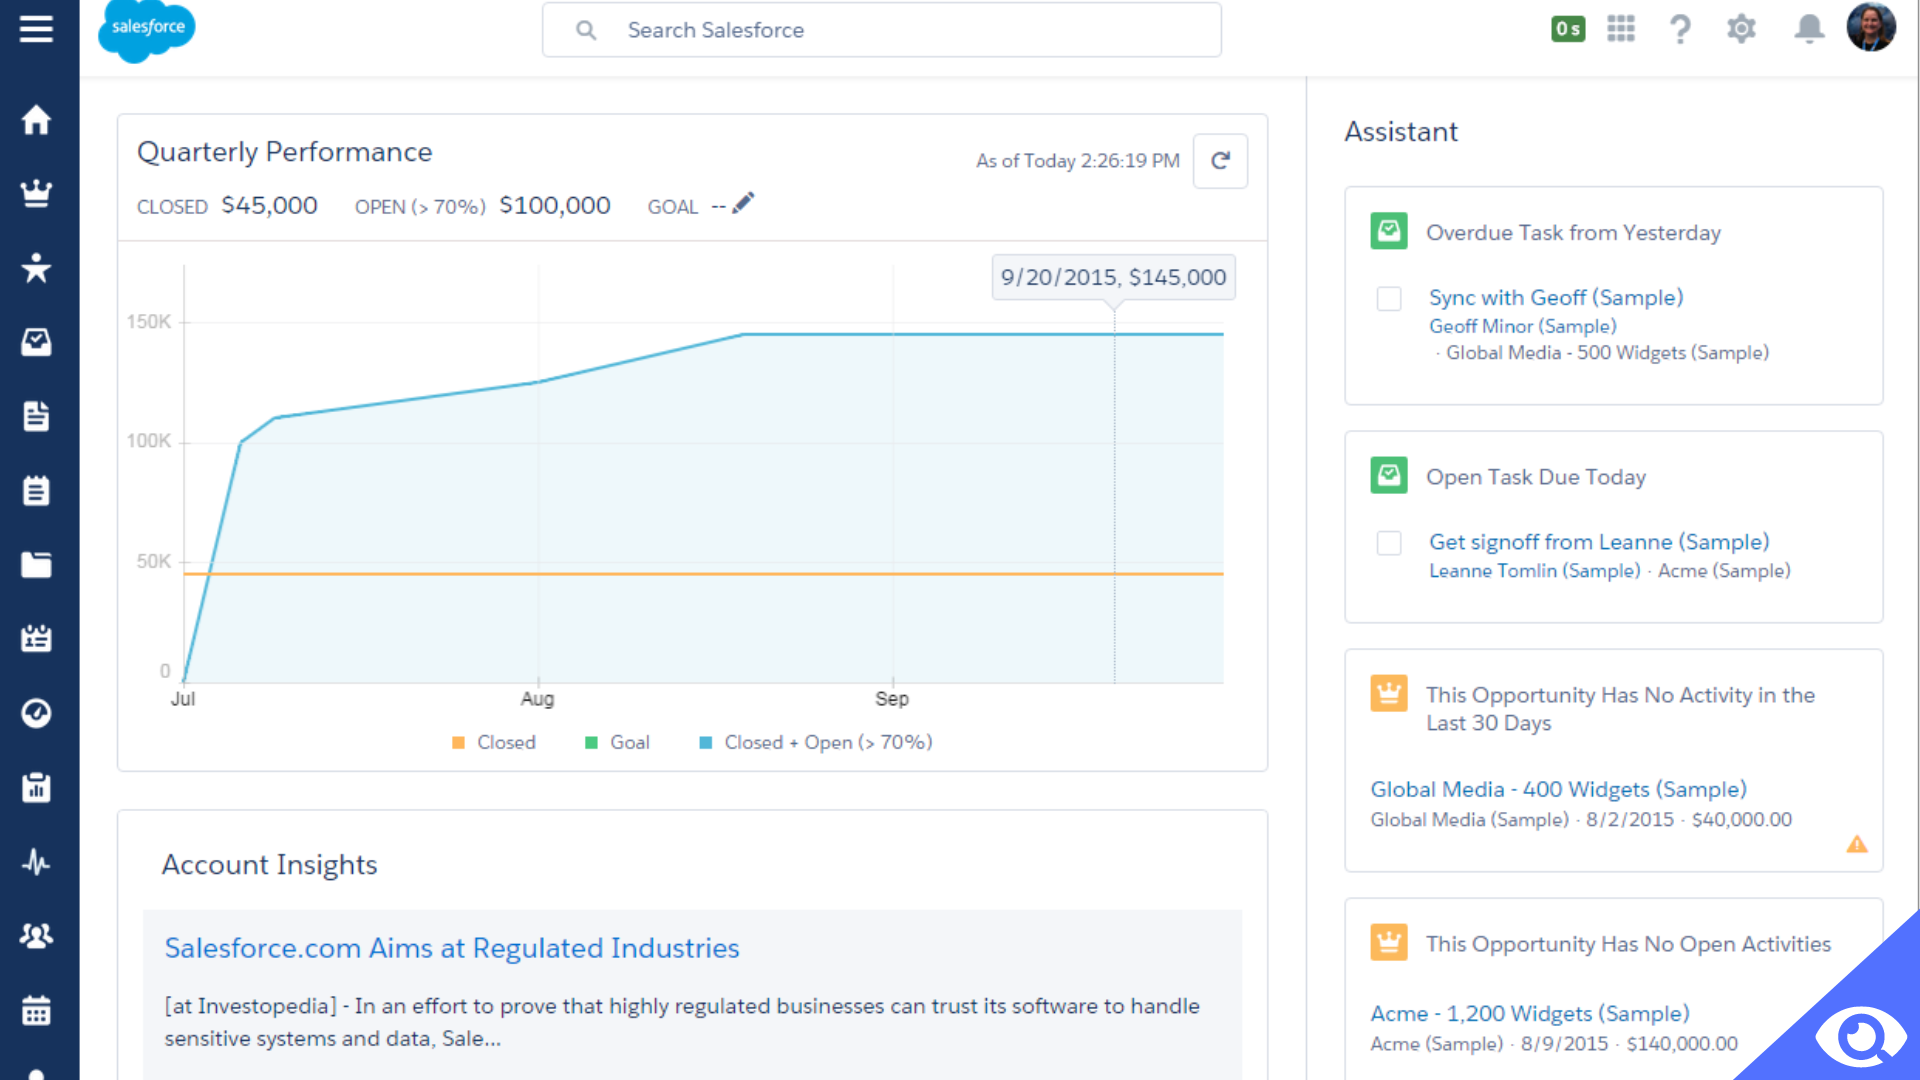Open Calendar icon at sidebar bottom
This screenshot has height=1080, width=1920.
coord(36,1010)
